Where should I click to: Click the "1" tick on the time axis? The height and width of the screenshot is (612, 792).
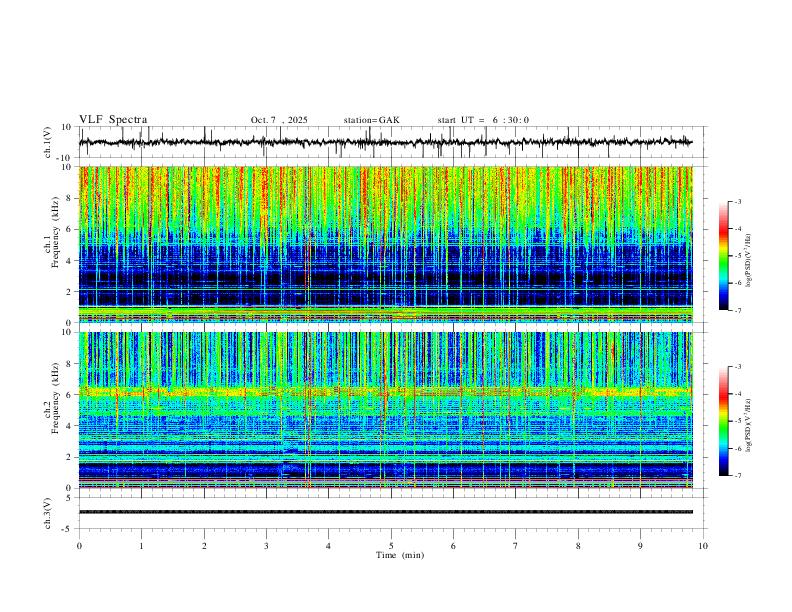click(141, 546)
